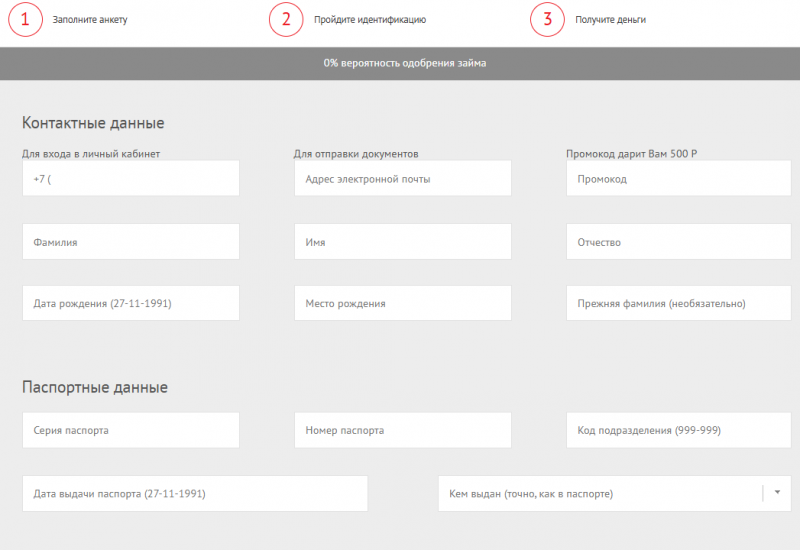800x550 pixels.
Task: Click the step 3 circle icon
Action: coord(547,19)
